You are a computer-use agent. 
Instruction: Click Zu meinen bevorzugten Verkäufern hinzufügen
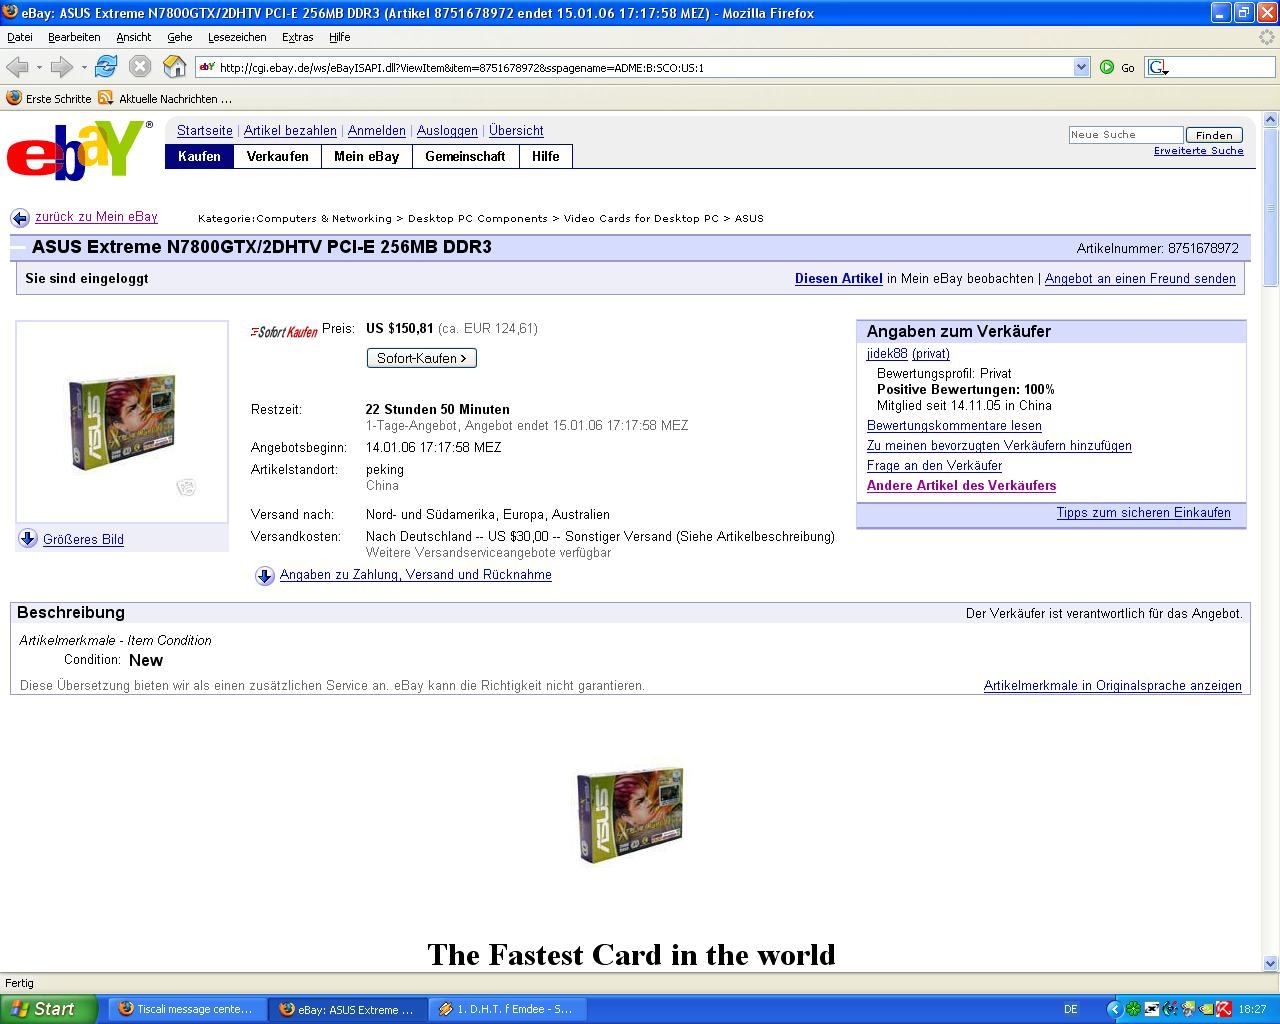point(999,446)
